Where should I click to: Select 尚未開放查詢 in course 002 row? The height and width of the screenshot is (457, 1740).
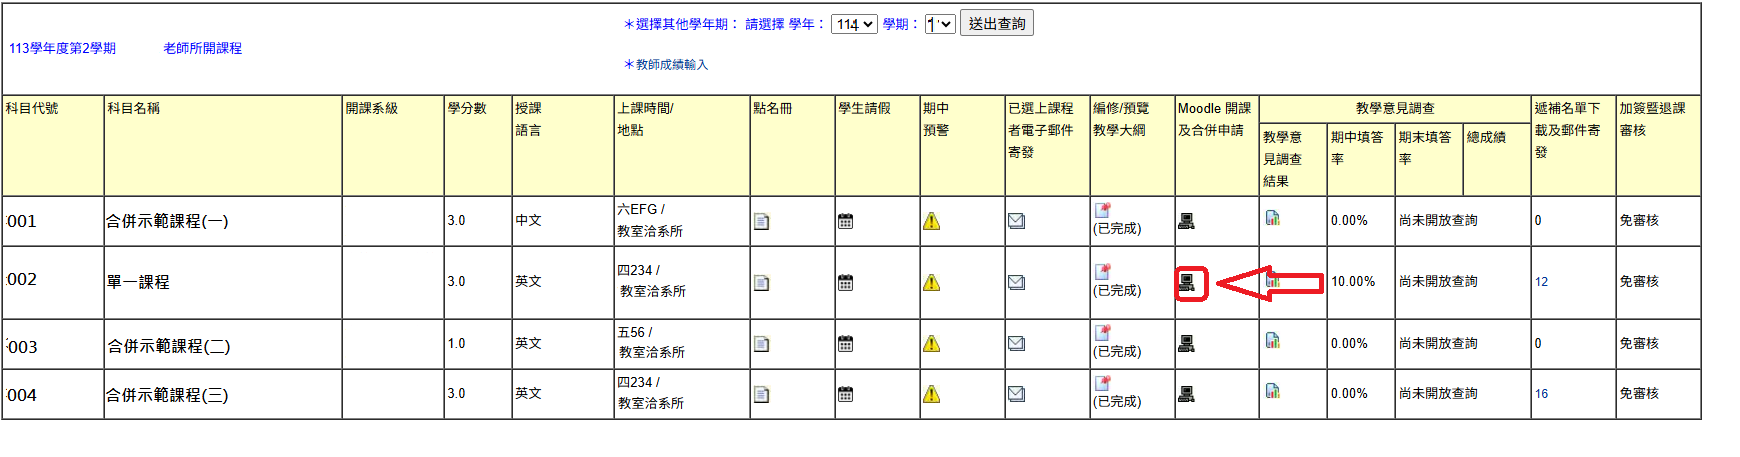pos(1438,282)
